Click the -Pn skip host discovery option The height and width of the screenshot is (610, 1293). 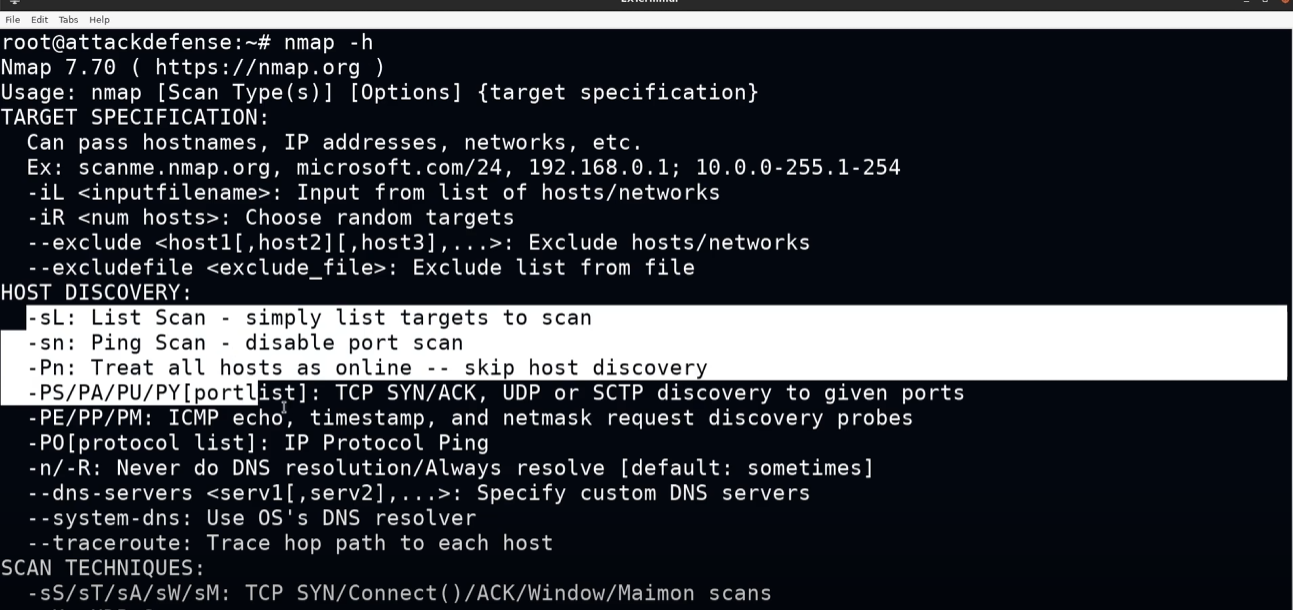pyautogui.click(x=367, y=368)
